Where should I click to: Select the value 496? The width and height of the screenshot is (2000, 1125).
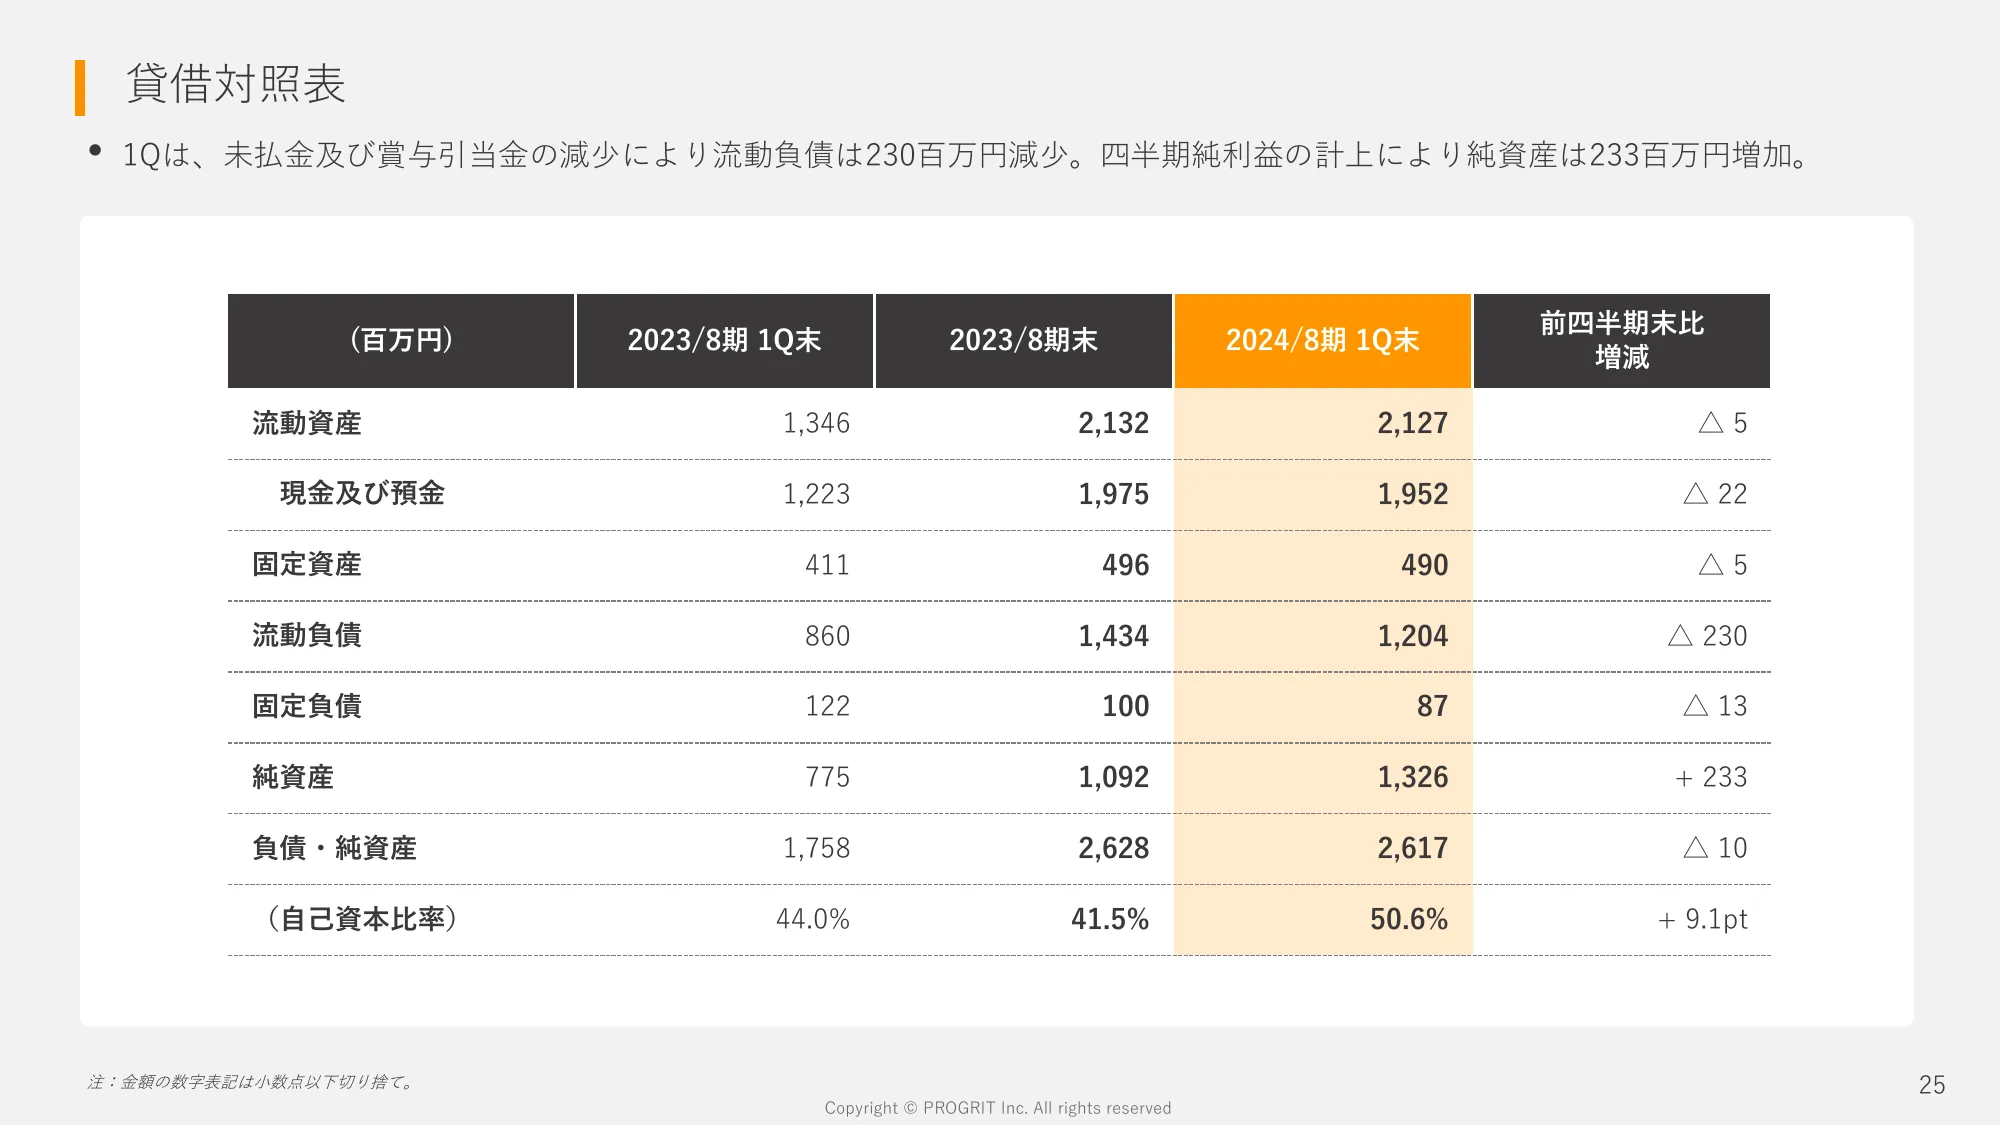tap(1125, 565)
